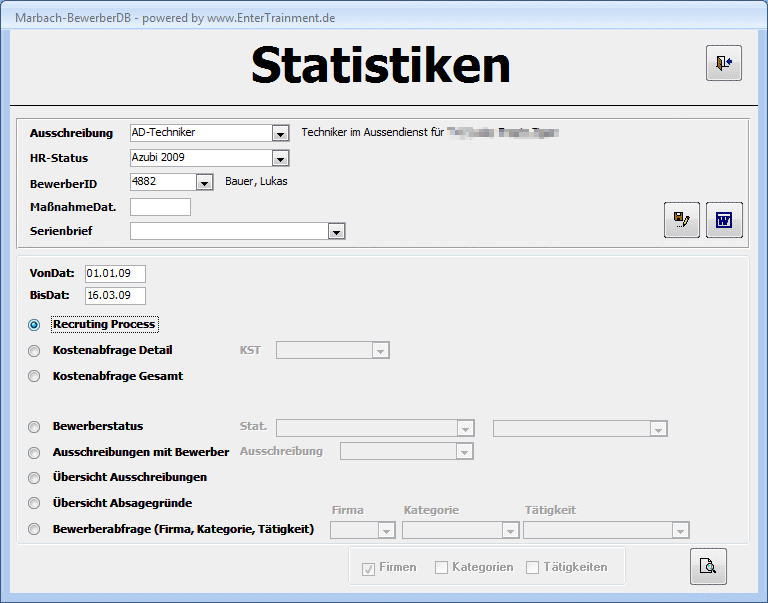The height and width of the screenshot is (603, 768).
Task: Select the Kostenabfrage Gesamt radio button
Action: coord(35,377)
